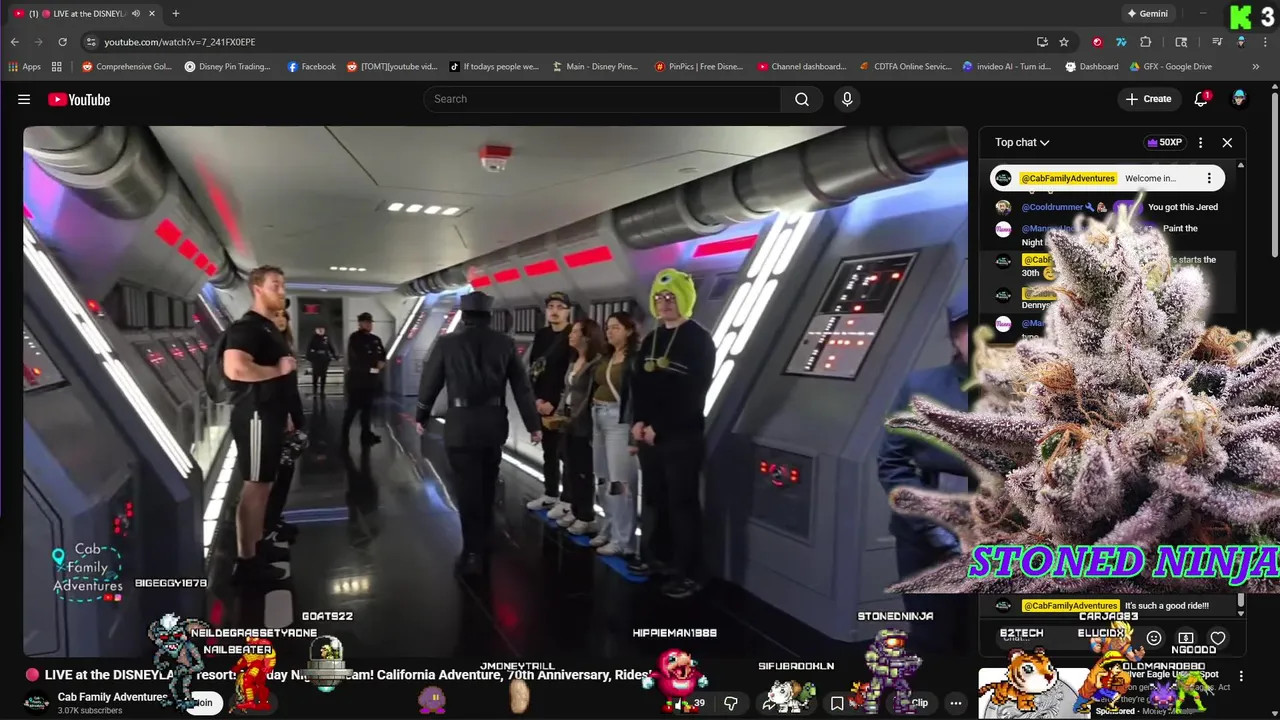Open the PinPics Free Disney bookmark
Image resolution: width=1280 pixels, height=720 pixels.
click(699, 67)
